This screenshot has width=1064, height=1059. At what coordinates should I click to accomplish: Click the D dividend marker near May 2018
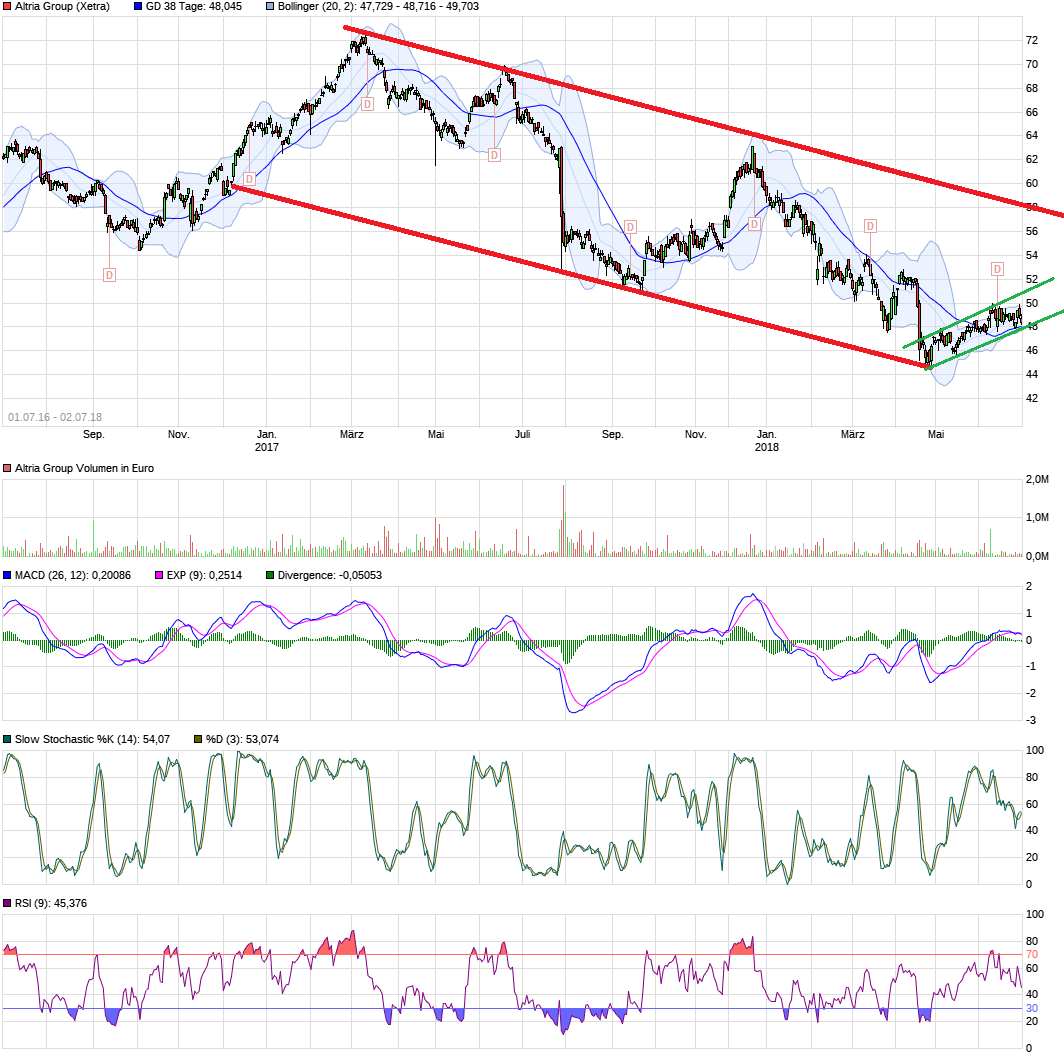click(996, 268)
